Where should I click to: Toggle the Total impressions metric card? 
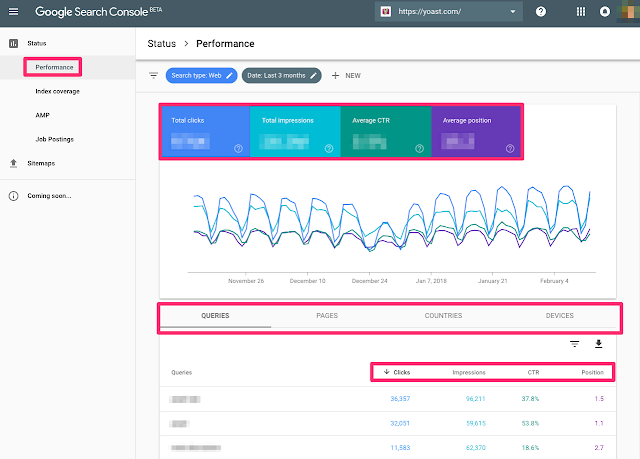click(x=294, y=132)
